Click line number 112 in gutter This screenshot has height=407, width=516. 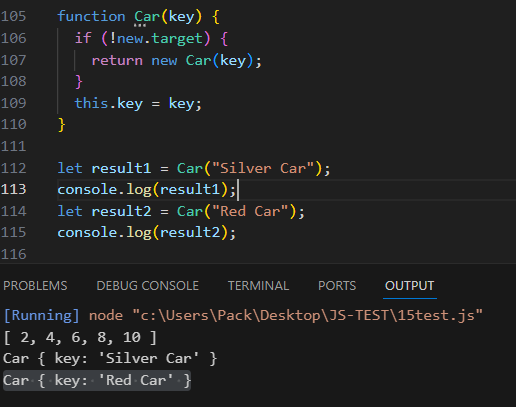tap(13, 168)
